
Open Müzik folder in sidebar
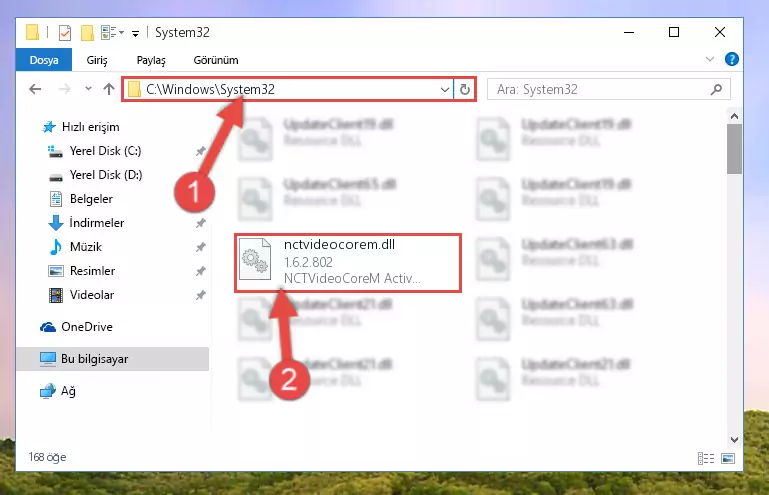(76, 247)
